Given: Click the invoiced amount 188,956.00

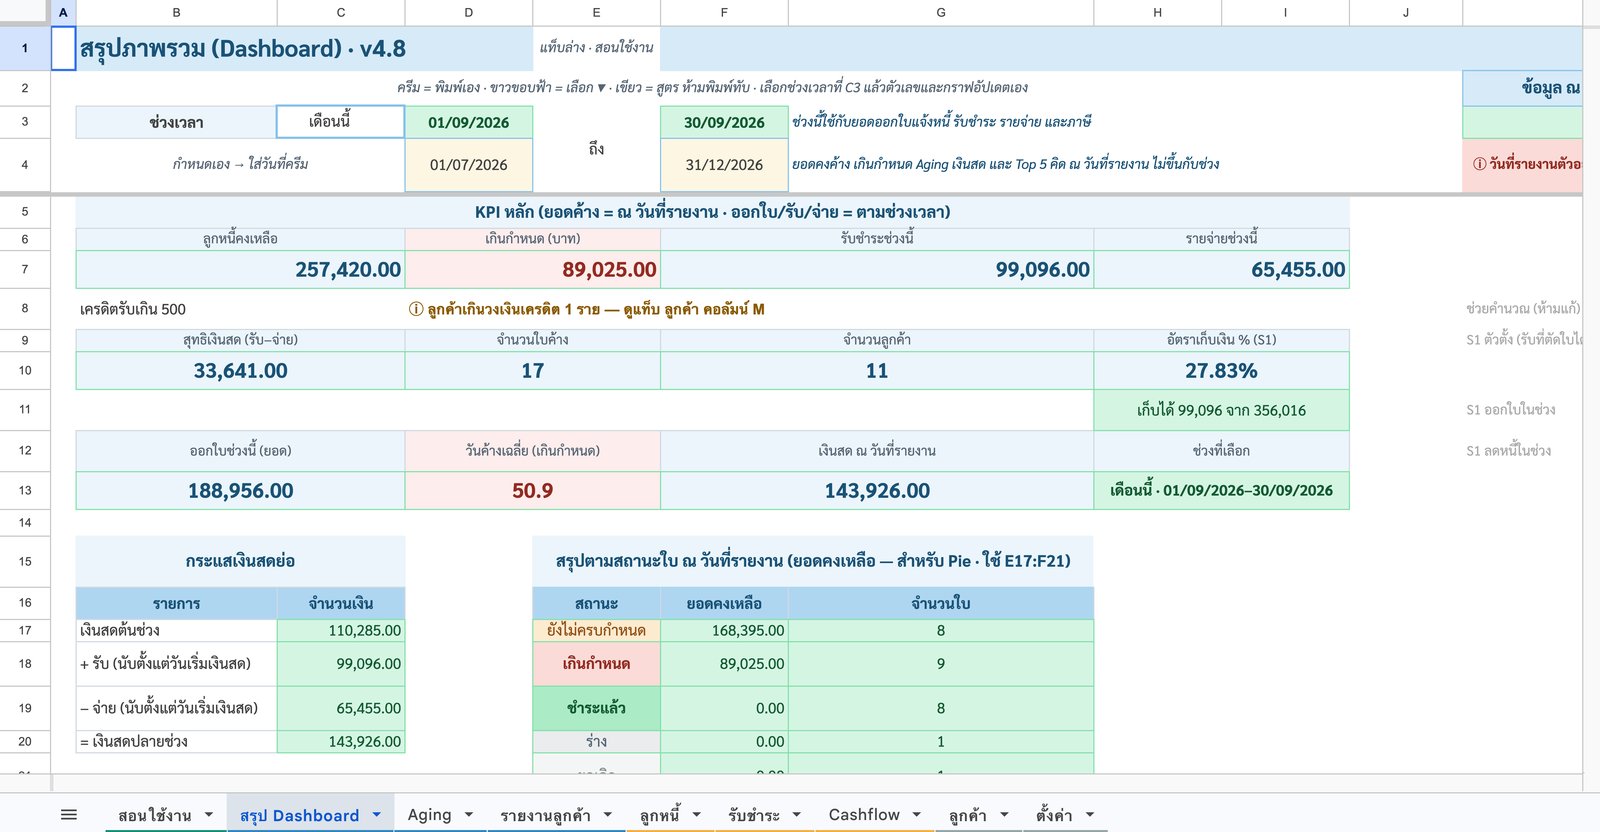Looking at the screenshot, I should tap(240, 490).
